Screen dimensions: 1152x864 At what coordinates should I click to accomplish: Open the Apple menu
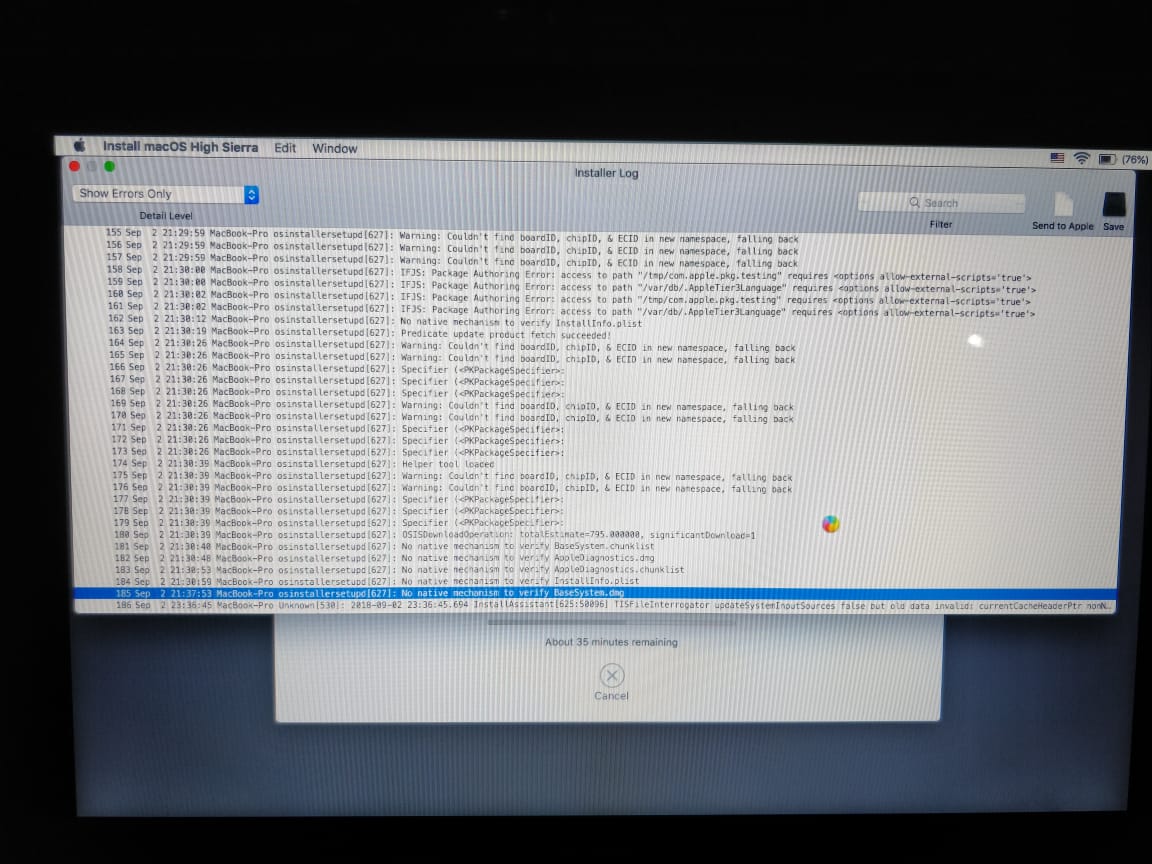(x=79, y=145)
